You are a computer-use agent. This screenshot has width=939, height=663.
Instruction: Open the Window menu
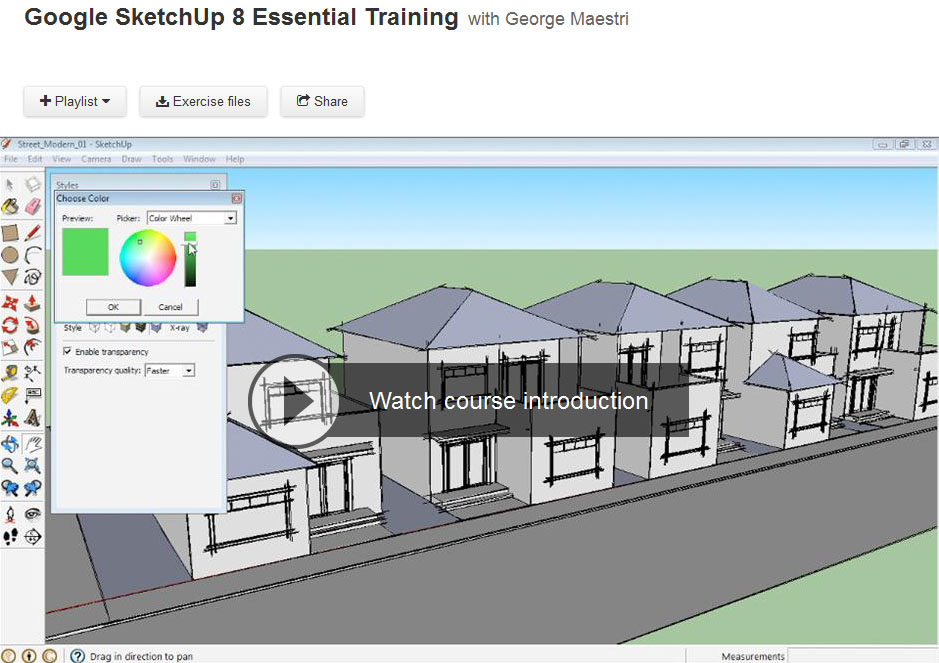pyautogui.click(x=199, y=159)
